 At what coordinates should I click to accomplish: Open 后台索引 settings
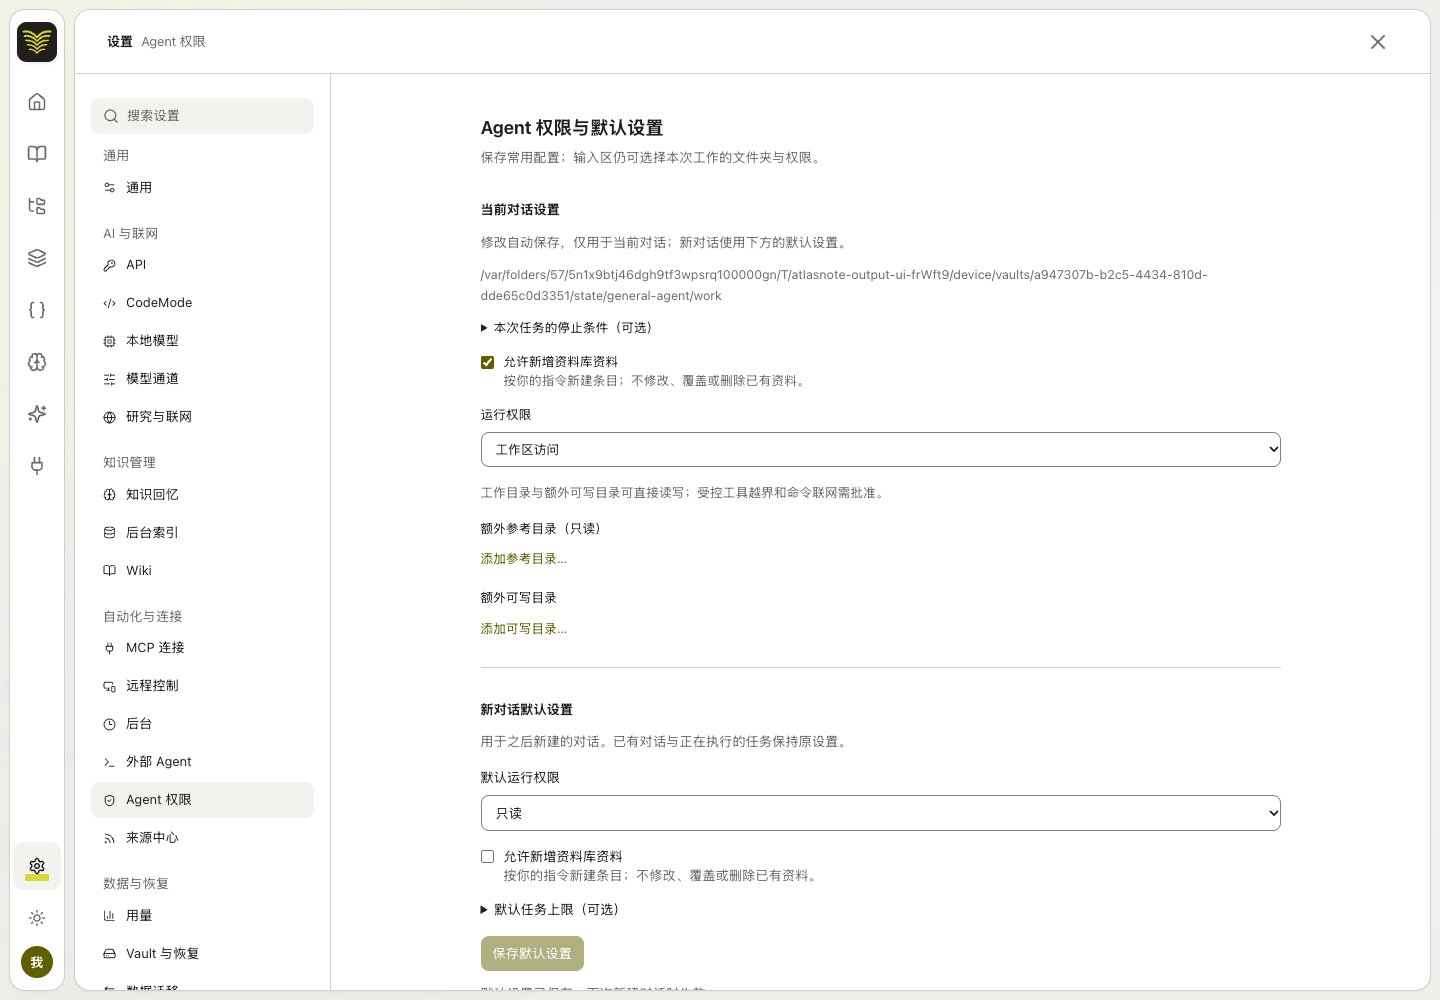click(x=202, y=533)
